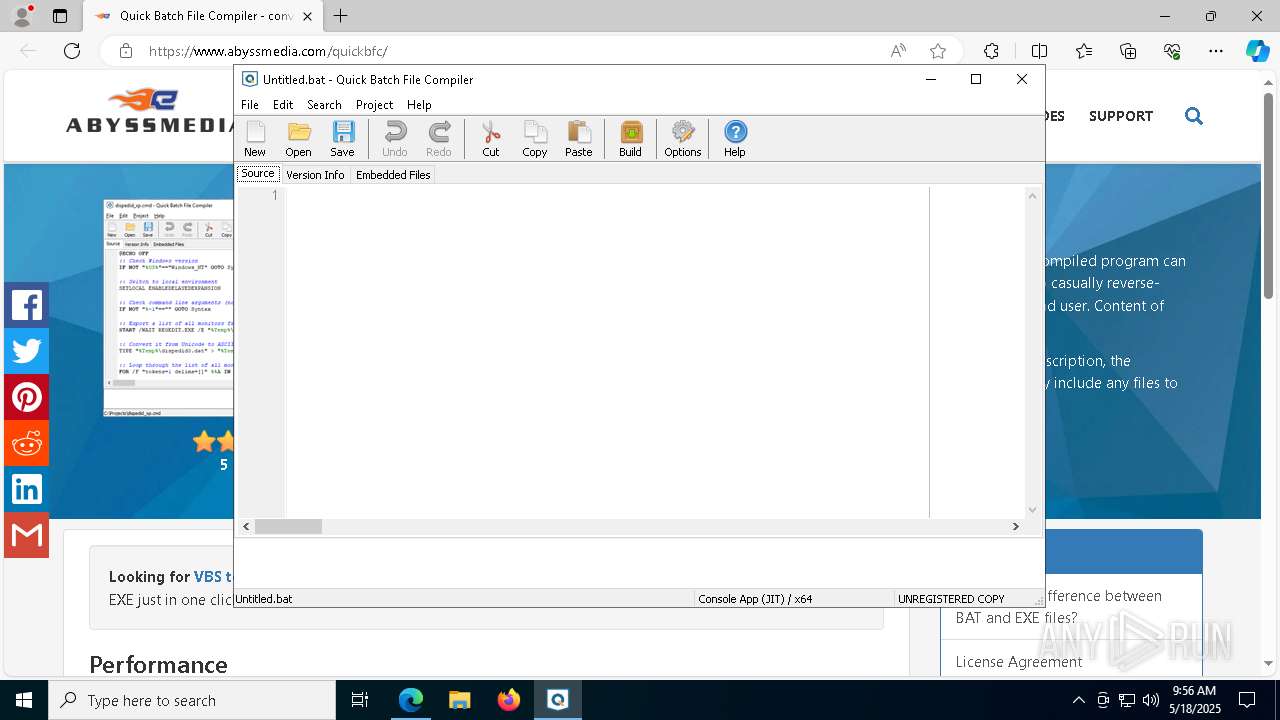Viewport: 1280px width, 720px height.
Task: Cut selection with scissors icon
Action: coord(491,139)
